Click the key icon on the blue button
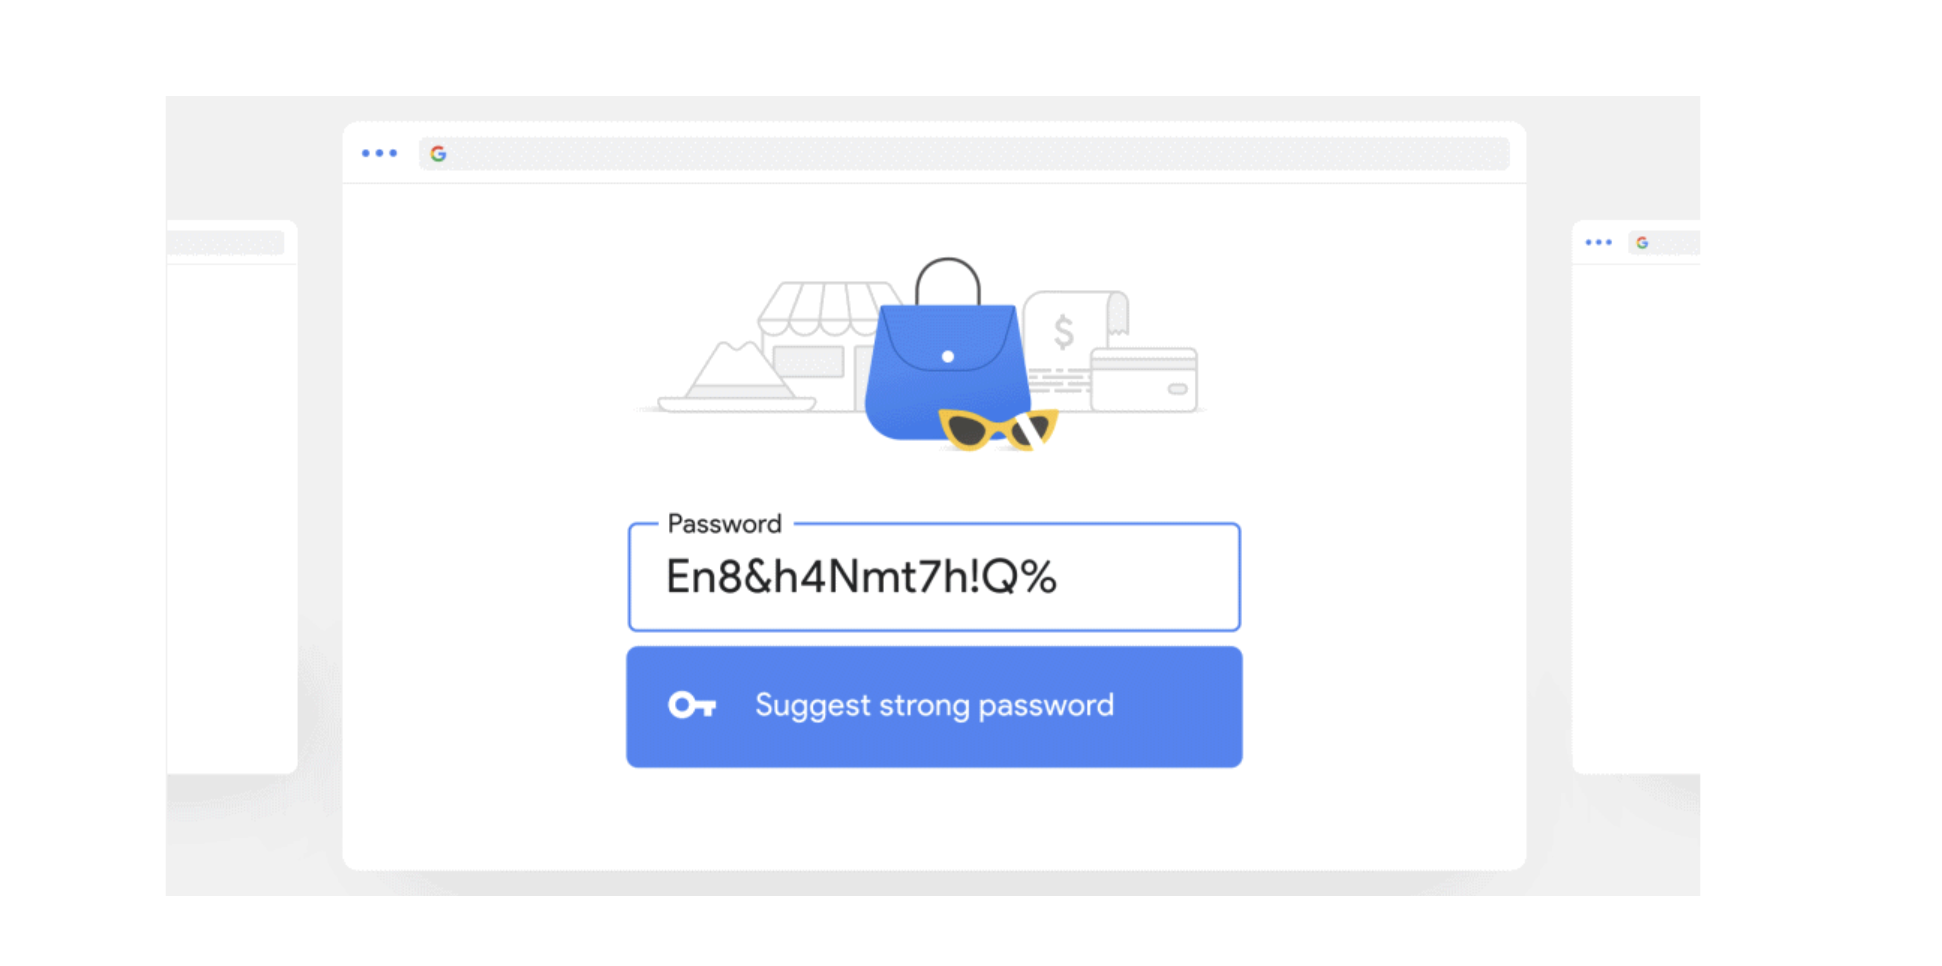This screenshot has width=1942, height=966. coord(692,706)
